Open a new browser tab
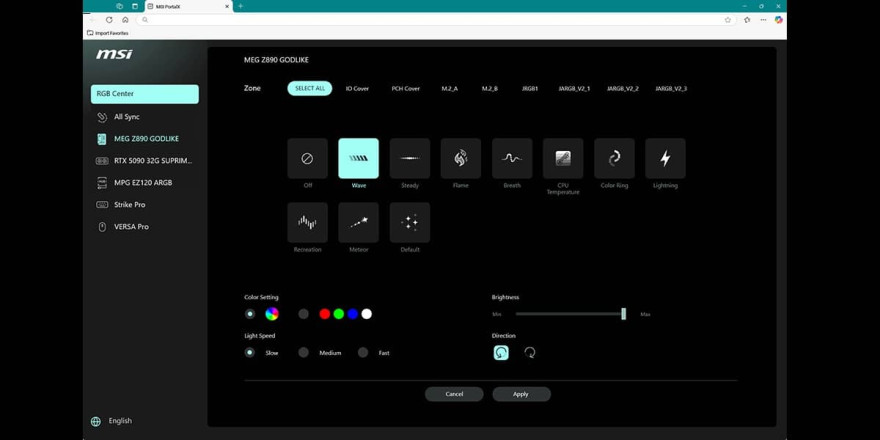 240,6
